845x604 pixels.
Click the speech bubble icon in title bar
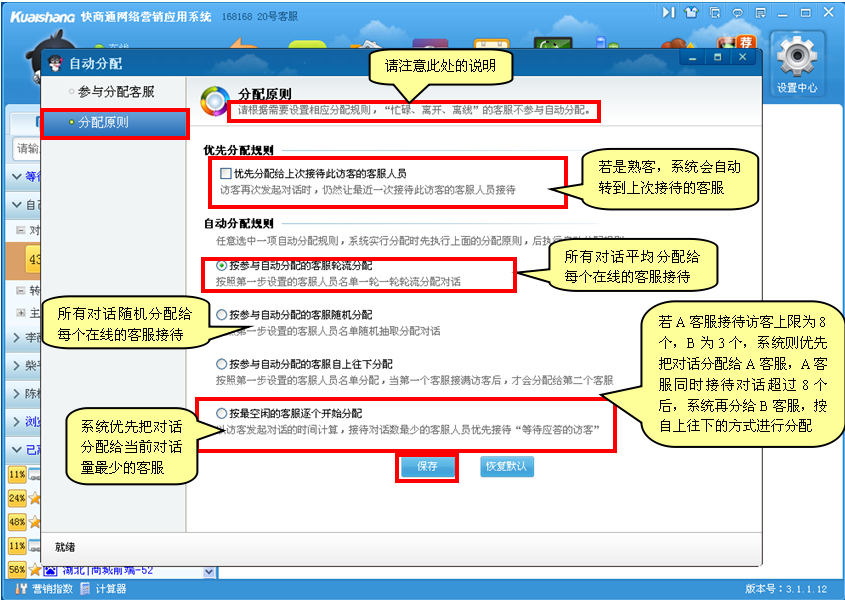(737, 12)
